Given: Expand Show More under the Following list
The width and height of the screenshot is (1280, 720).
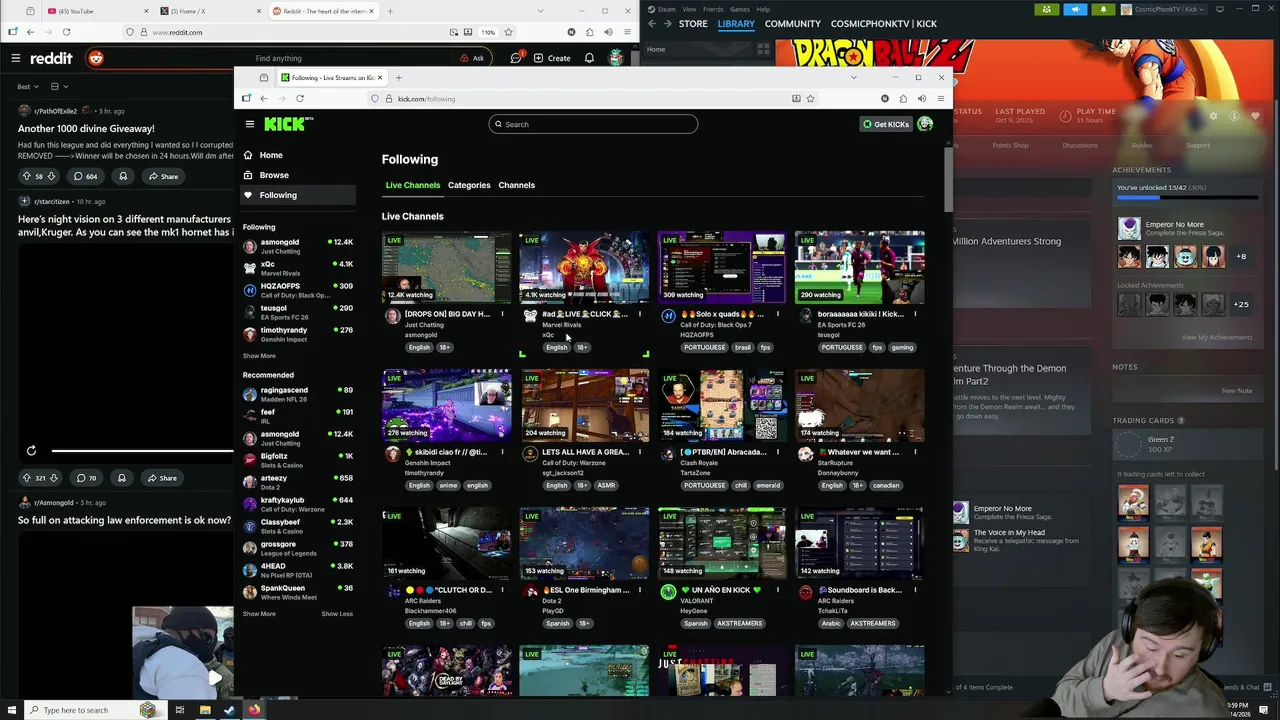Looking at the screenshot, I should coord(259,356).
